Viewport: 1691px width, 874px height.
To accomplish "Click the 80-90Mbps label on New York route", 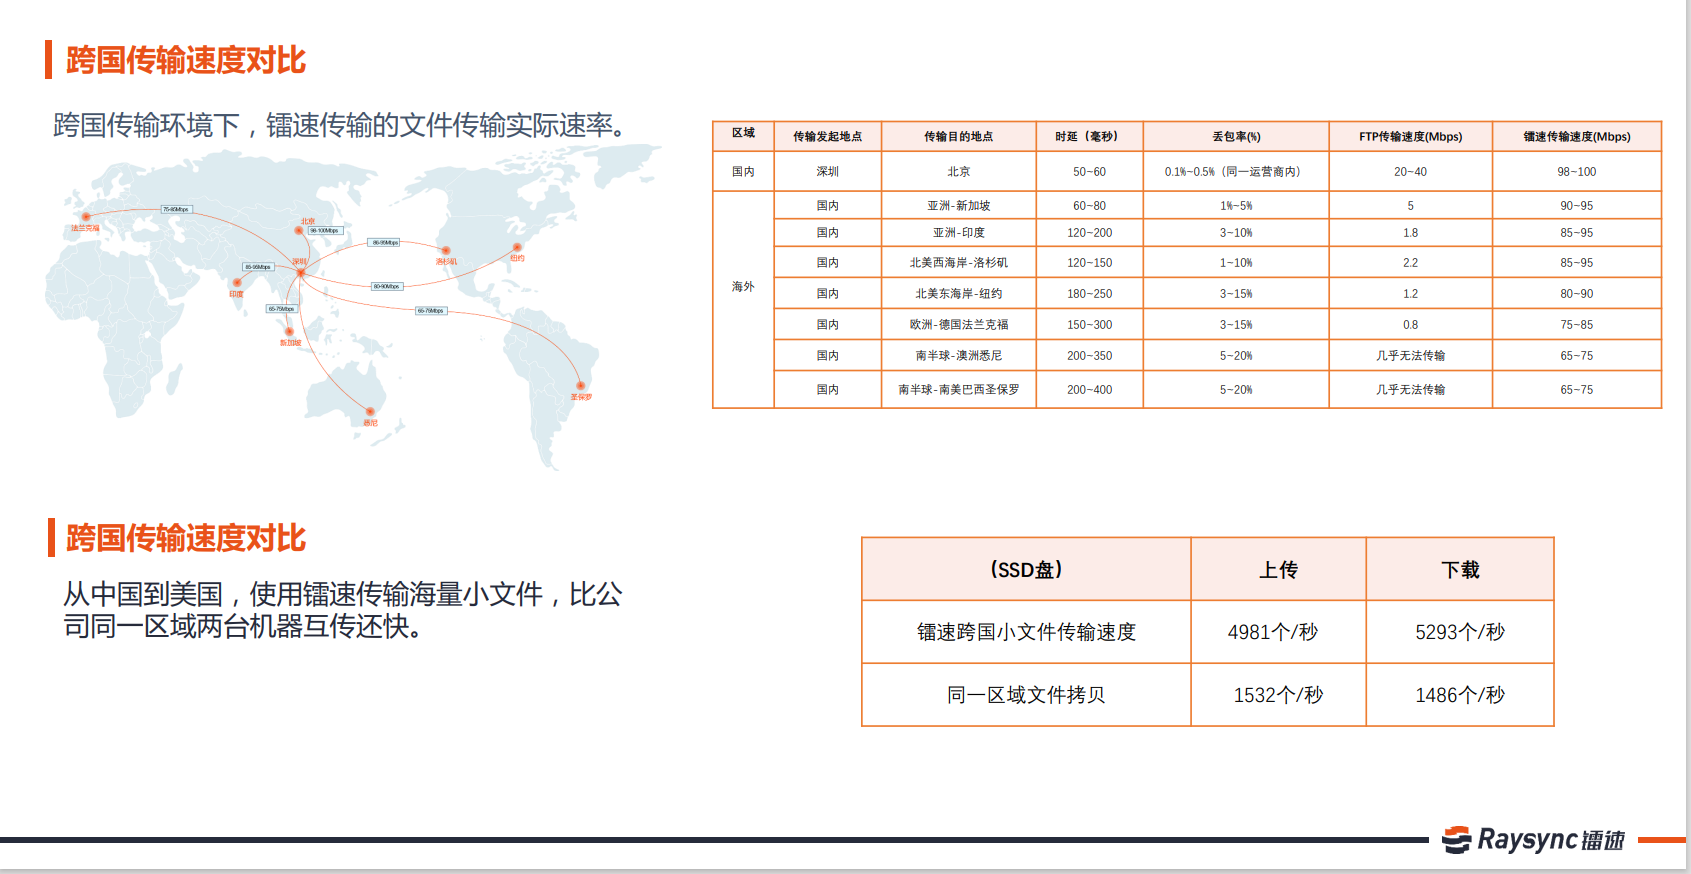I will click(x=387, y=286).
